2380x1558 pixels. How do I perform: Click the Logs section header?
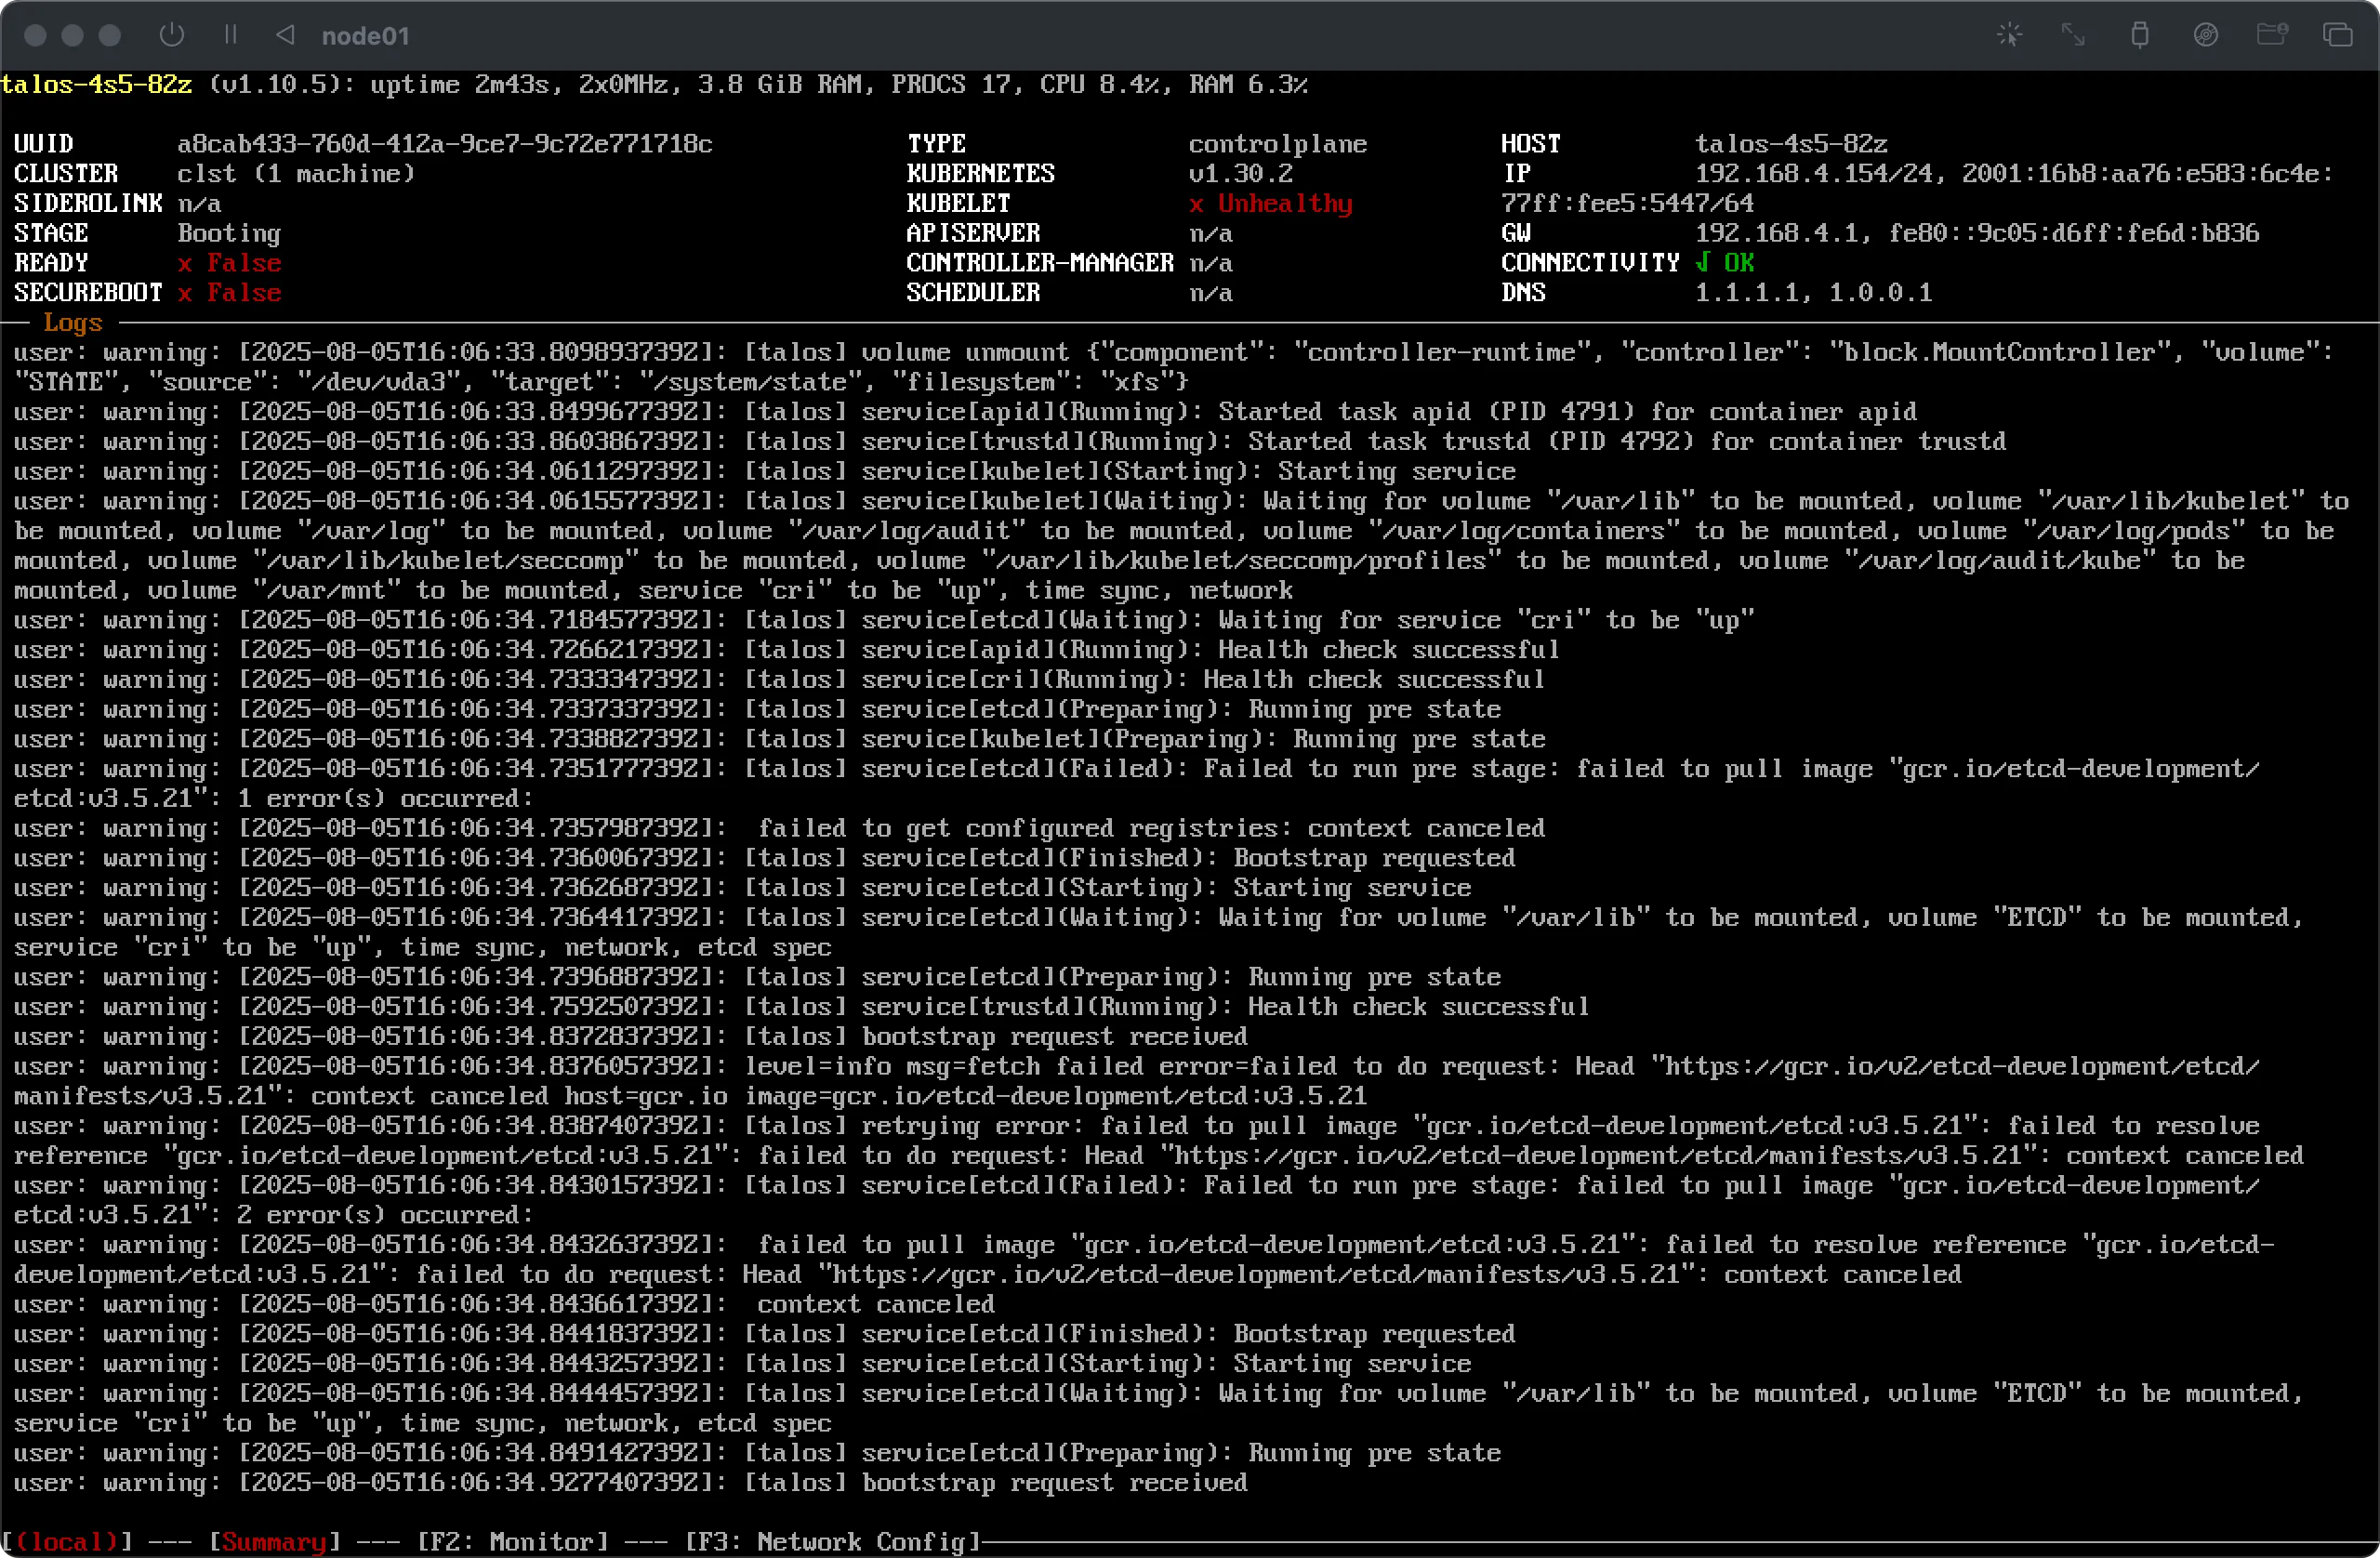[x=73, y=322]
